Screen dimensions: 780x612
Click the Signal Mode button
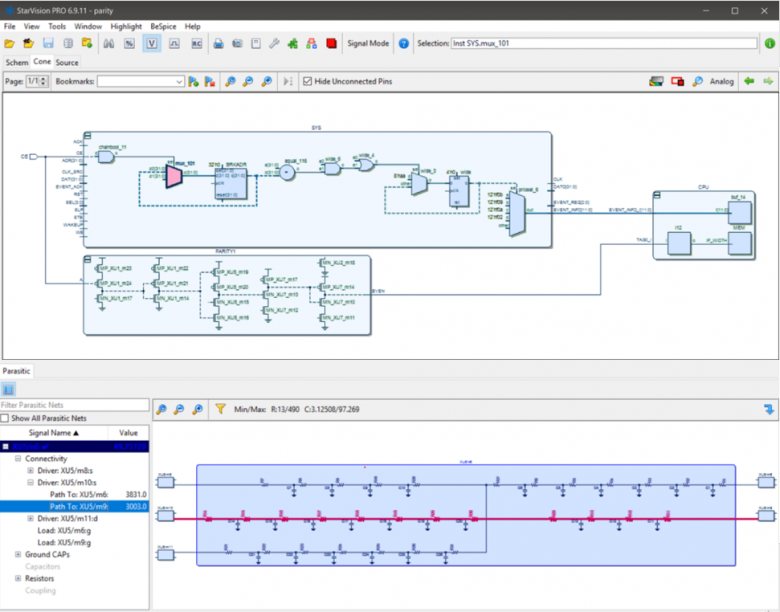368,44
